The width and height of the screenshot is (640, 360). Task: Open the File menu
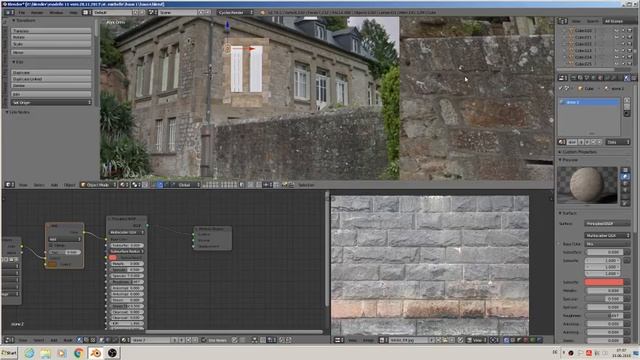(22, 13)
